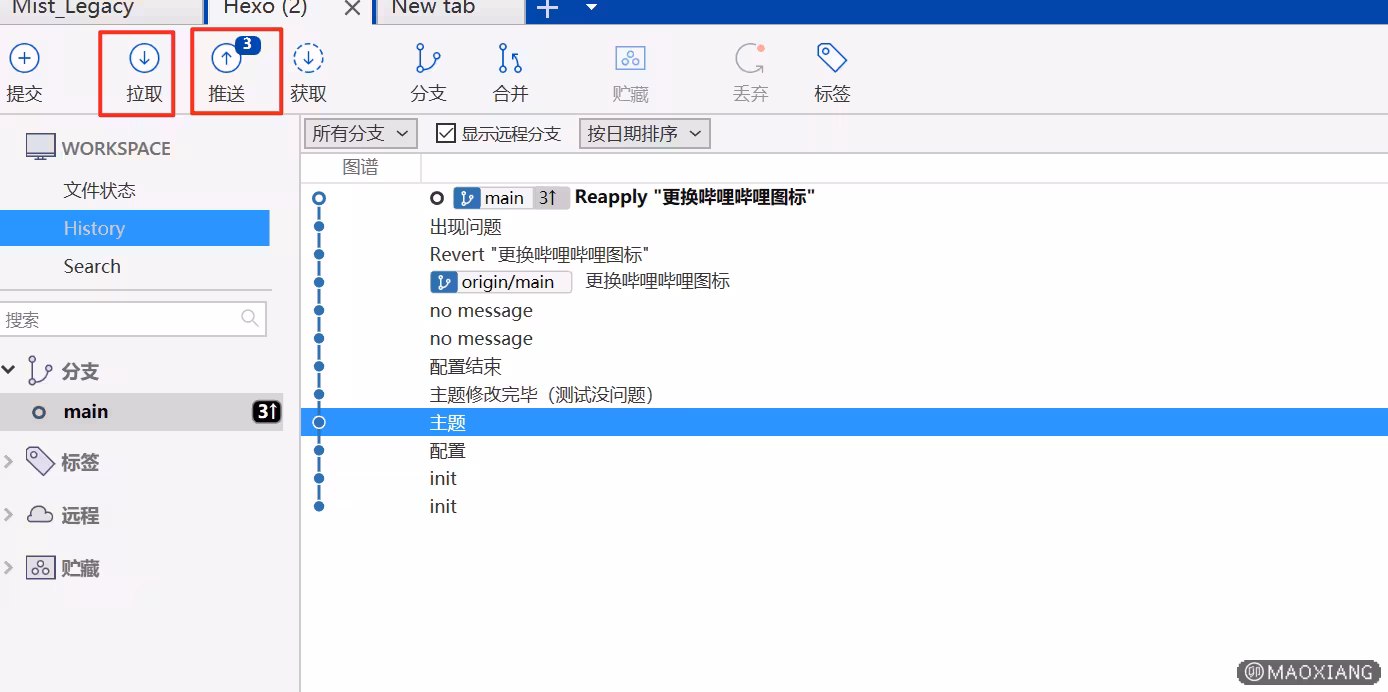Pull changes with the 拉取 icon
The image size is (1388, 692).
[x=144, y=59]
